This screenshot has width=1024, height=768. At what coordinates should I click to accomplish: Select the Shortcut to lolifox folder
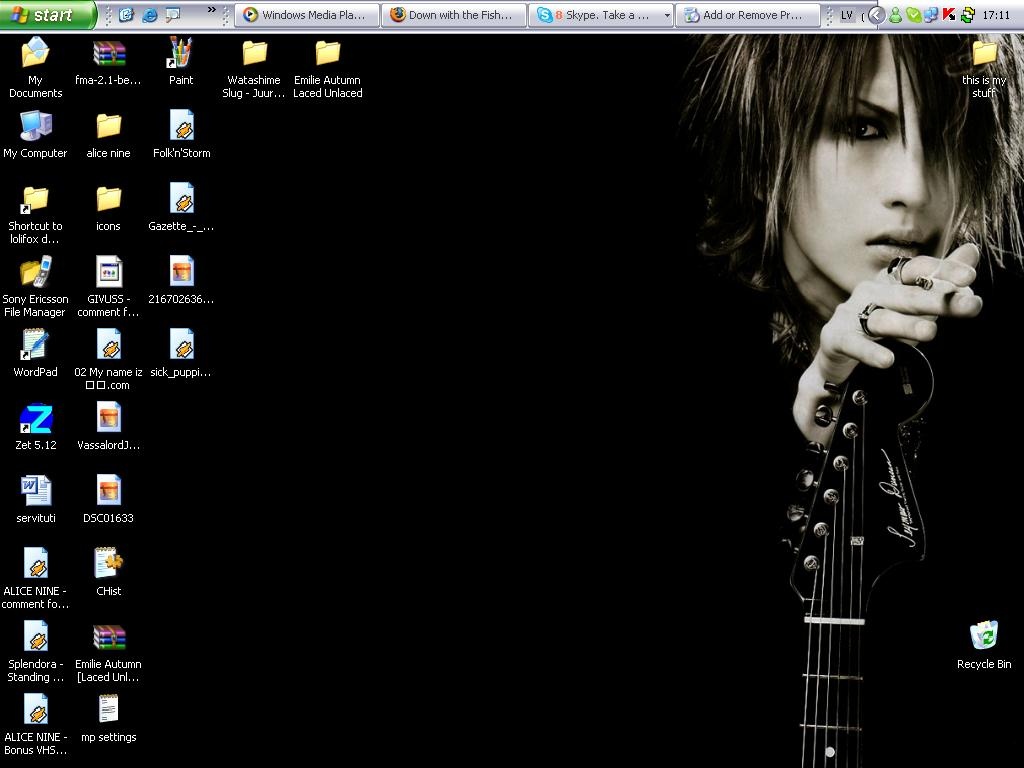(x=35, y=214)
